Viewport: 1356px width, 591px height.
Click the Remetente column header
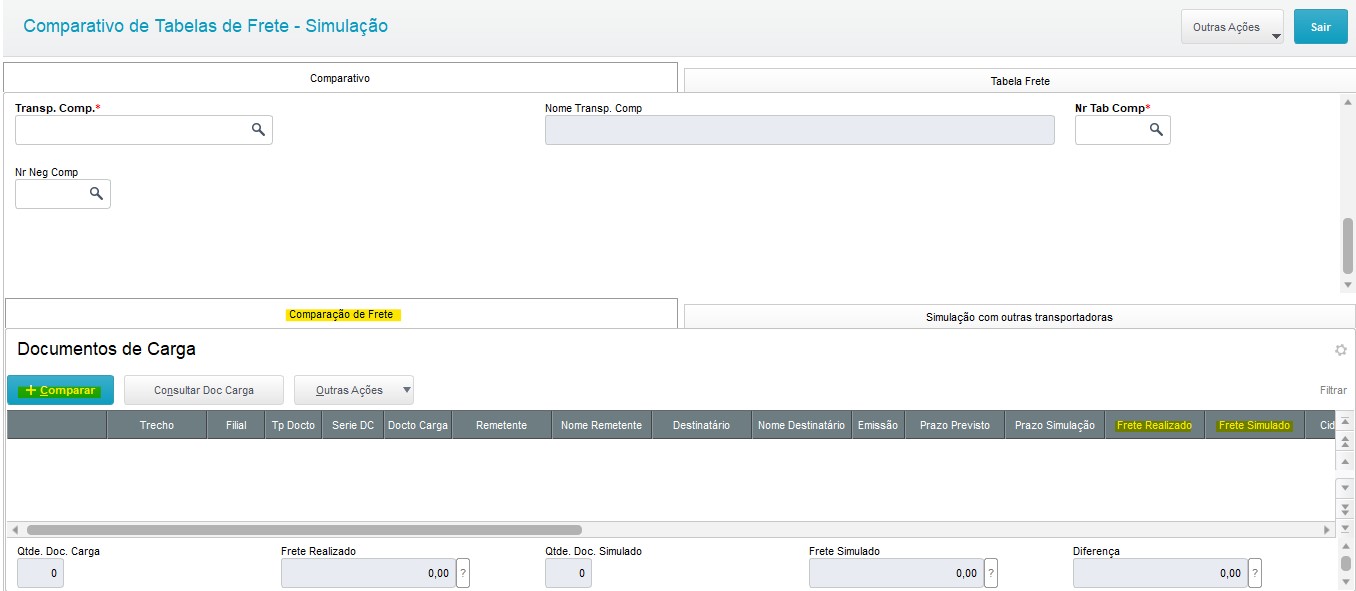502,425
